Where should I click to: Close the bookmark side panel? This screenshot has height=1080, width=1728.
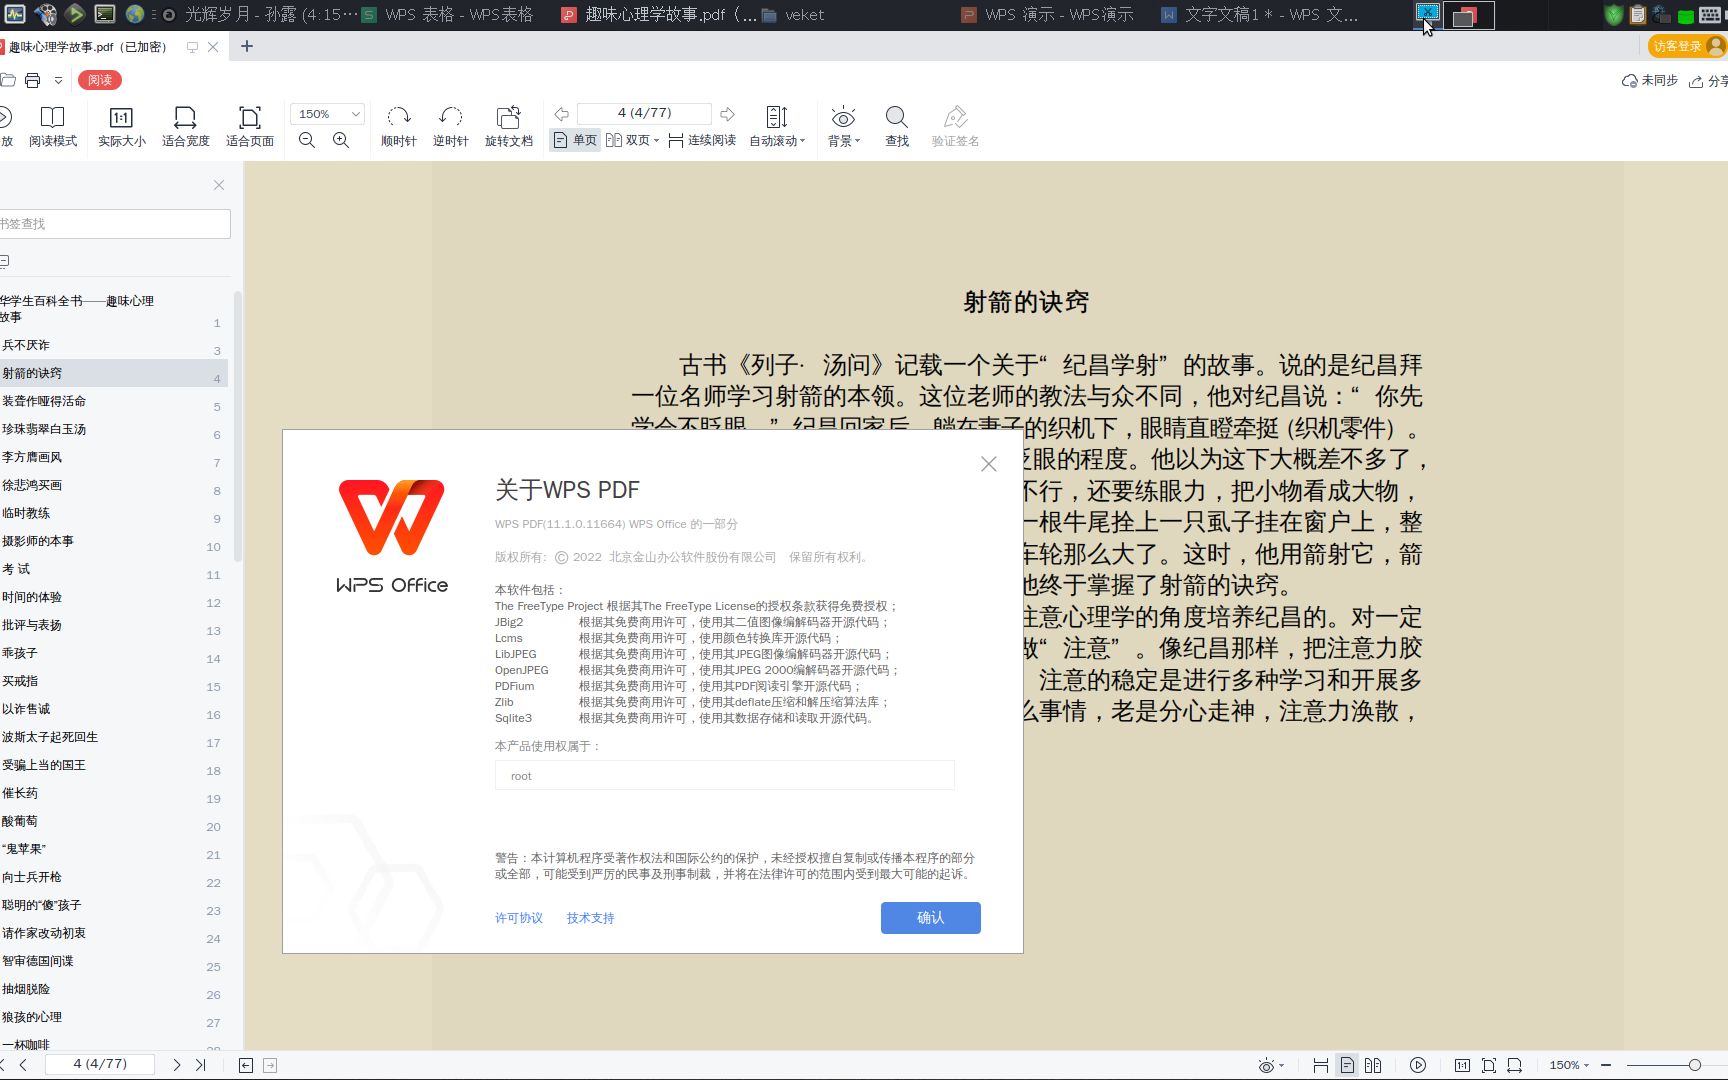click(x=219, y=185)
